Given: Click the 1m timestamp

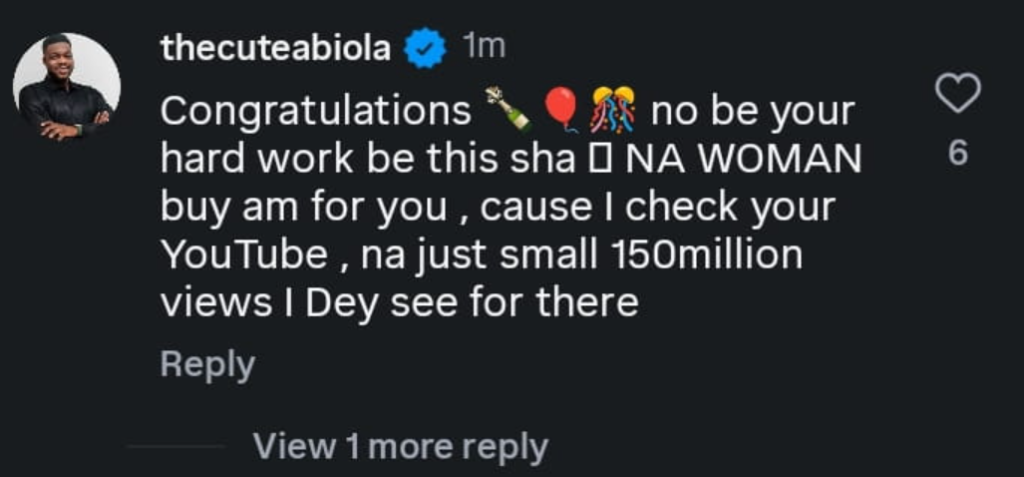Looking at the screenshot, I should pyautogui.click(x=484, y=47).
